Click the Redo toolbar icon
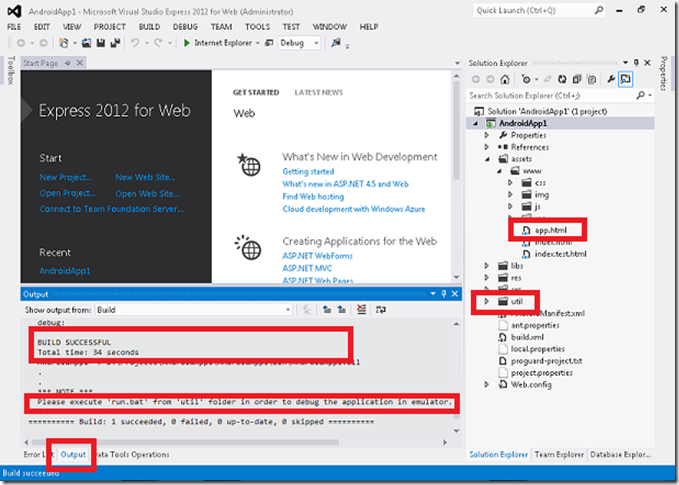 (x=158, y=43)
